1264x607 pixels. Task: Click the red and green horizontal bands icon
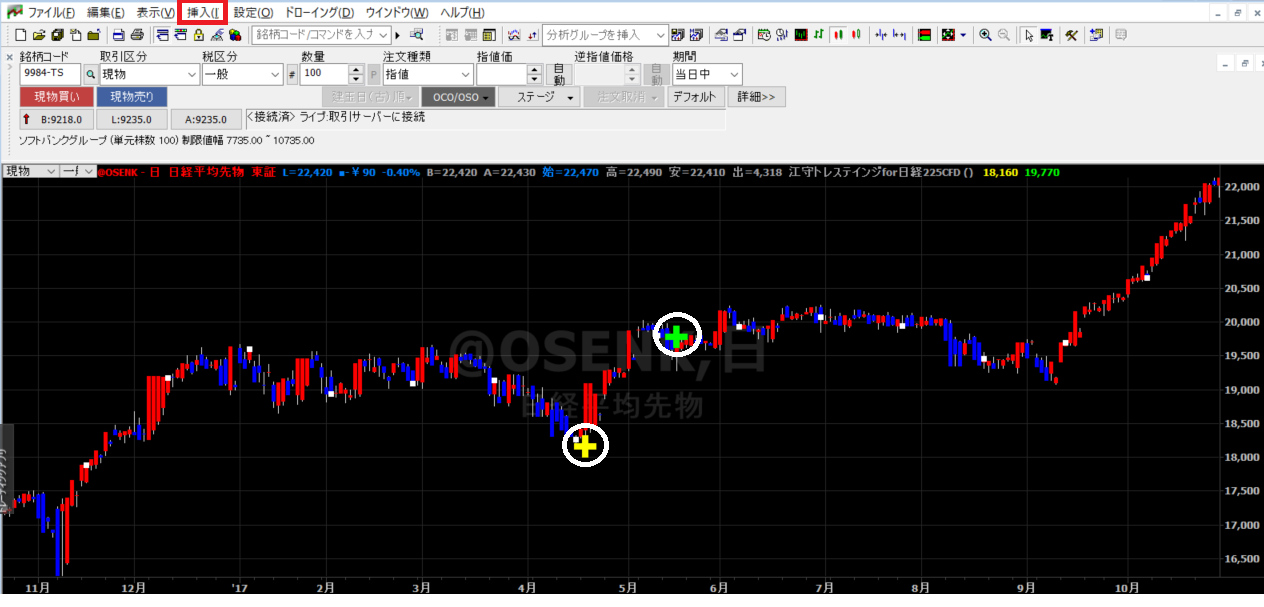[x=924, y=35]
